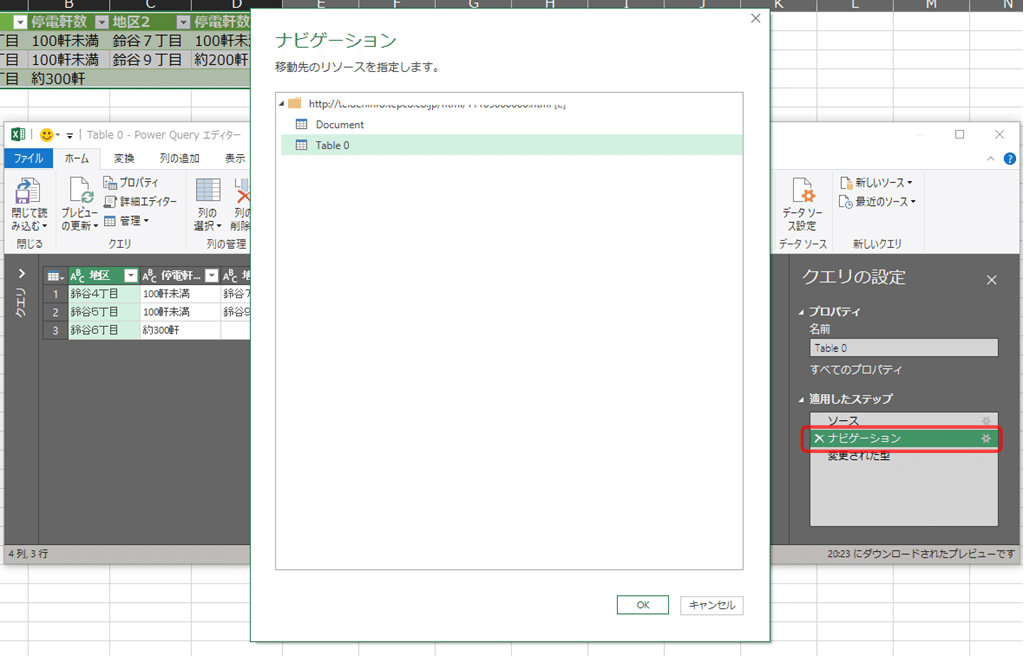Dismiss the dialog with キャンセル
This screenshot has height=657, width=1024.
point(711,605)
